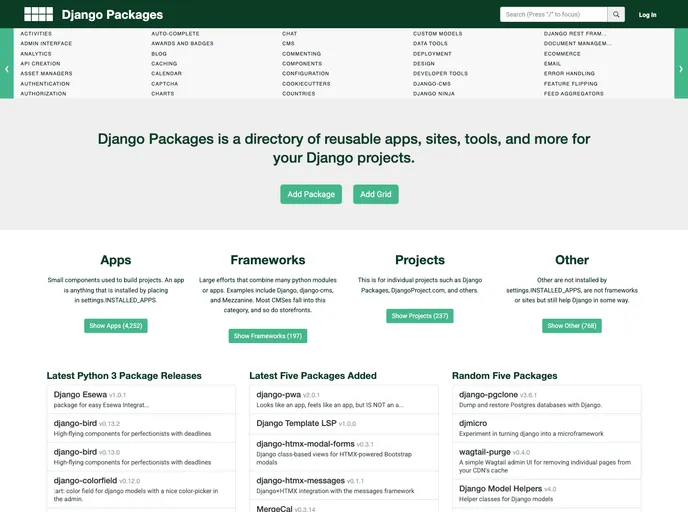Open the CAPTCHA category
The width and height of the screenshot is (688, 512).
point(165,83)
